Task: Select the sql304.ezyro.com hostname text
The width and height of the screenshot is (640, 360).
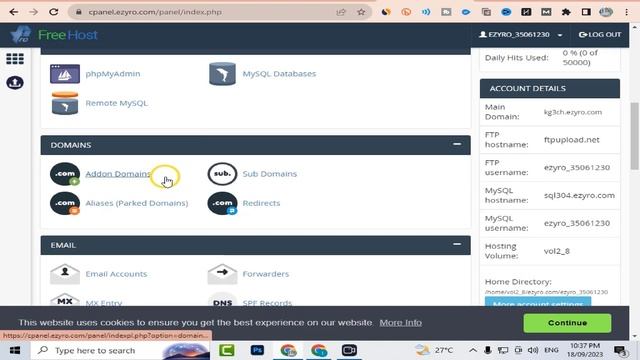Action: point(579,196)
